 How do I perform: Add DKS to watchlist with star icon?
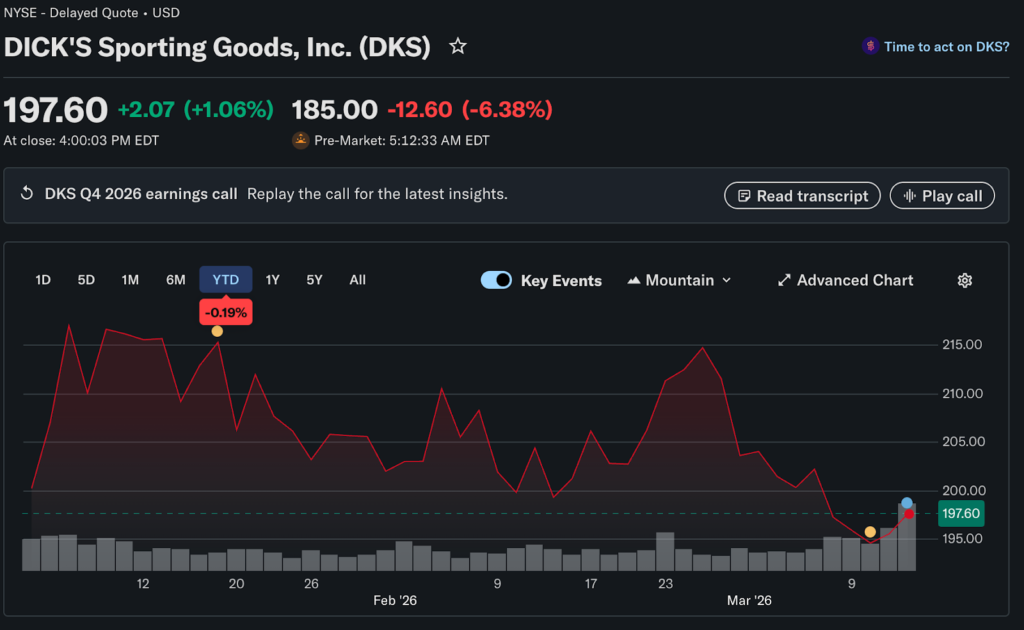coord(458,46)
